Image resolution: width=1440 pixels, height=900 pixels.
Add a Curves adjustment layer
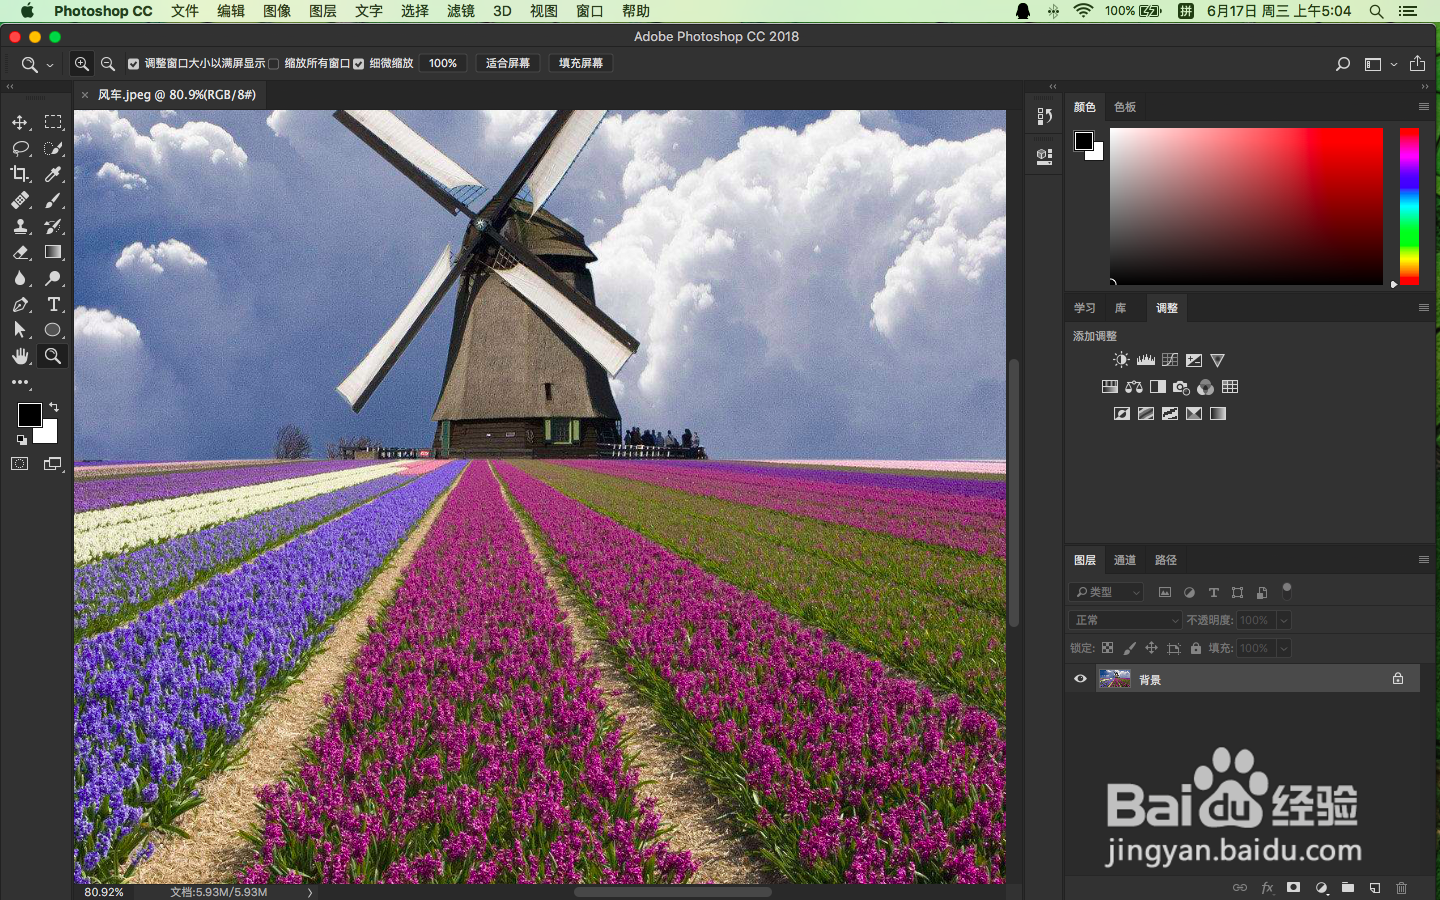1169,359
